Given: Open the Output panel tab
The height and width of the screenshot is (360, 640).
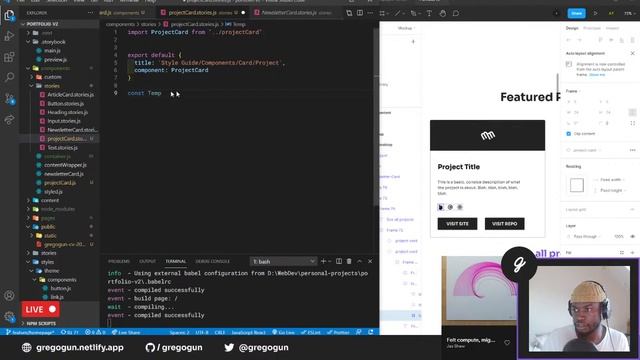Looking at the screenshot, I should pos(147,261).
